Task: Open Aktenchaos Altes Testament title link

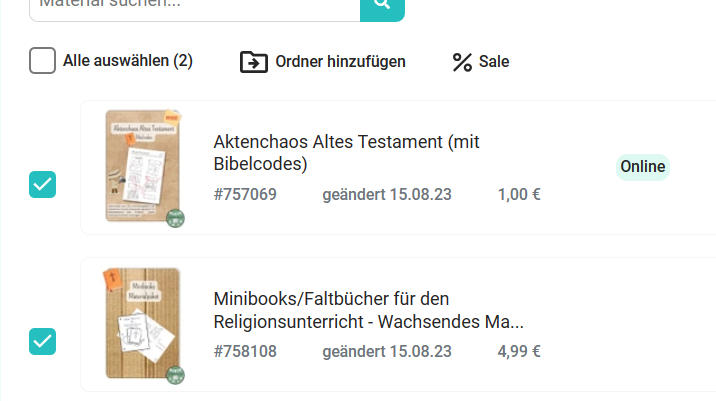Action: [x=347, y=152]
